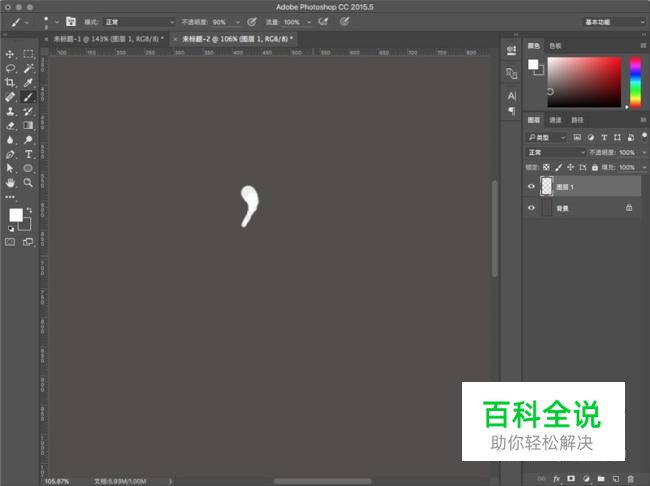The height and width of the screenshot is (486, 650).
Task: Open the opacity 90% slider dropdown
Action: point(238,22)
